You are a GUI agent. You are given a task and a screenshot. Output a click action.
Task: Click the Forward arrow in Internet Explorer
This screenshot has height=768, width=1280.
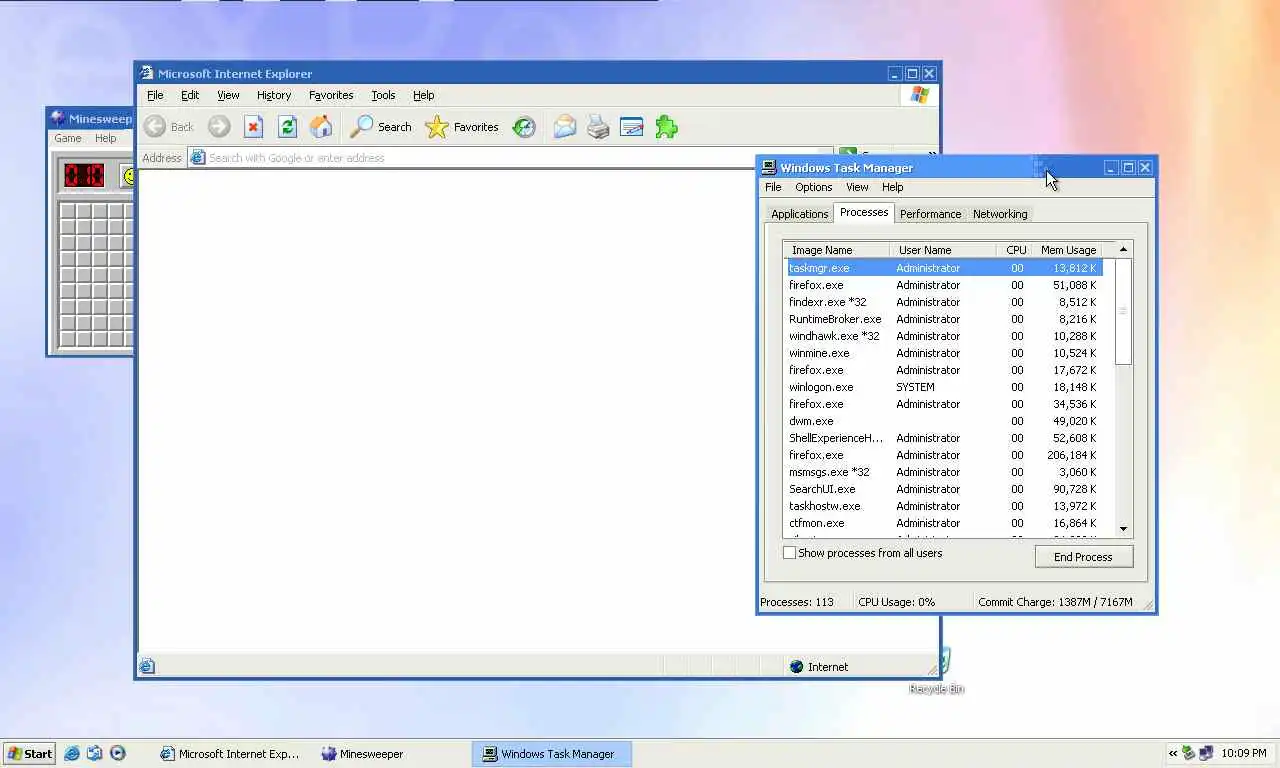[219, 127]
